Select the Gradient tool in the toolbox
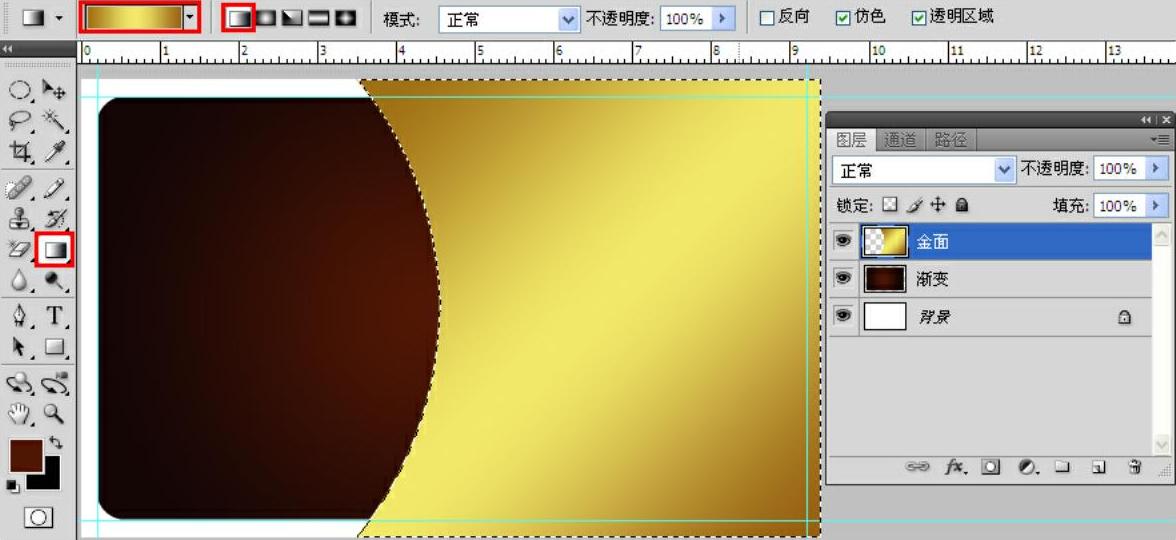 coord(54,249)
